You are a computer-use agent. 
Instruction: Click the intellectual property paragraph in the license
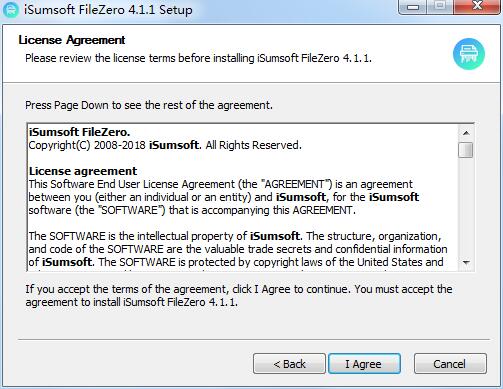pyautogui.click(x=238, y=249)
